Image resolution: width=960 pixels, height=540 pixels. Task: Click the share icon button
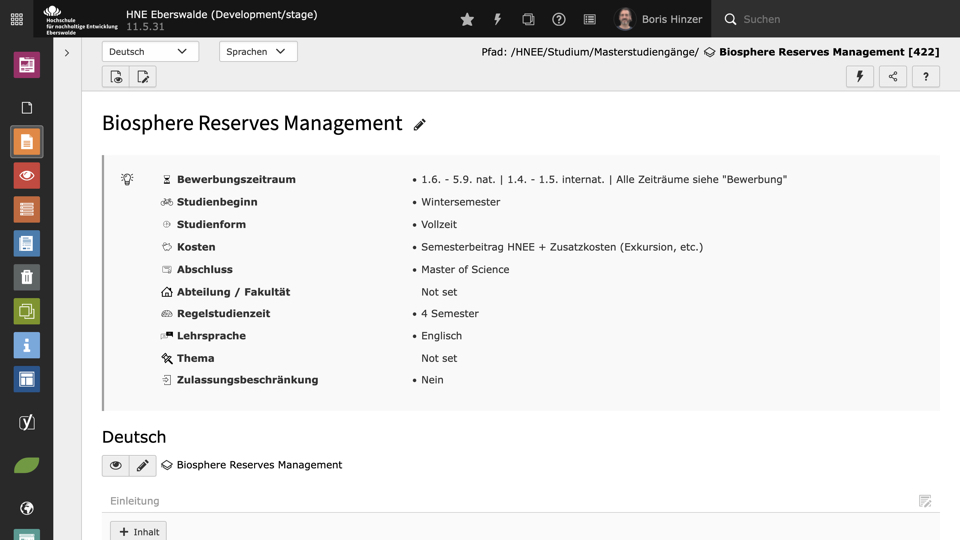point(893,77)
